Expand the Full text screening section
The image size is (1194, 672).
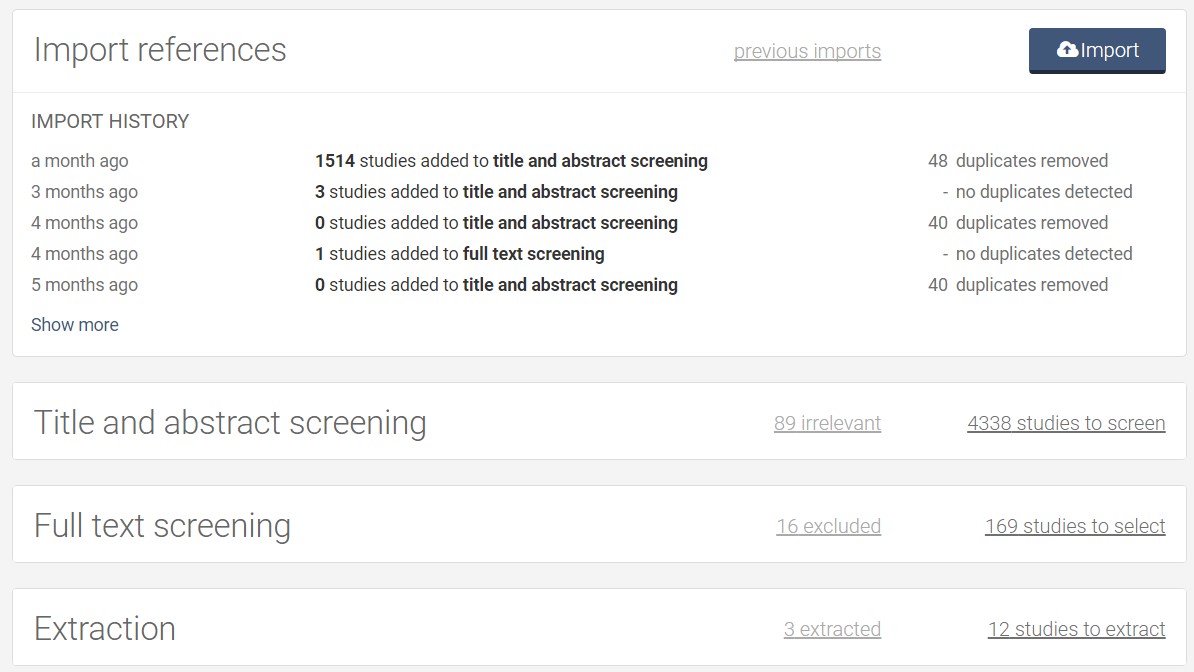(x=162, y=526)
